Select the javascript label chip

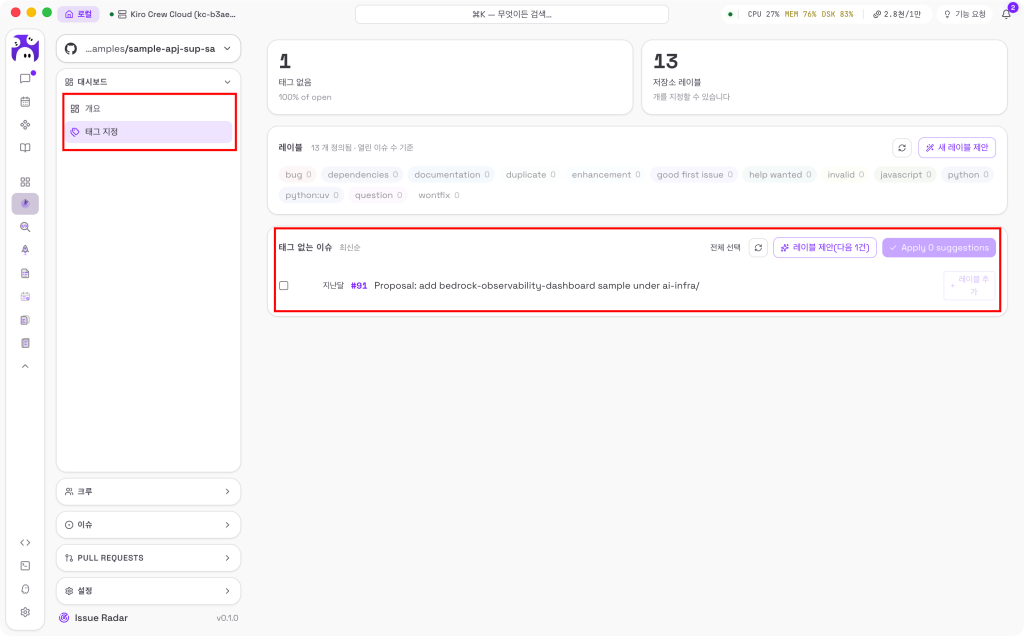(x=905, y=174)
